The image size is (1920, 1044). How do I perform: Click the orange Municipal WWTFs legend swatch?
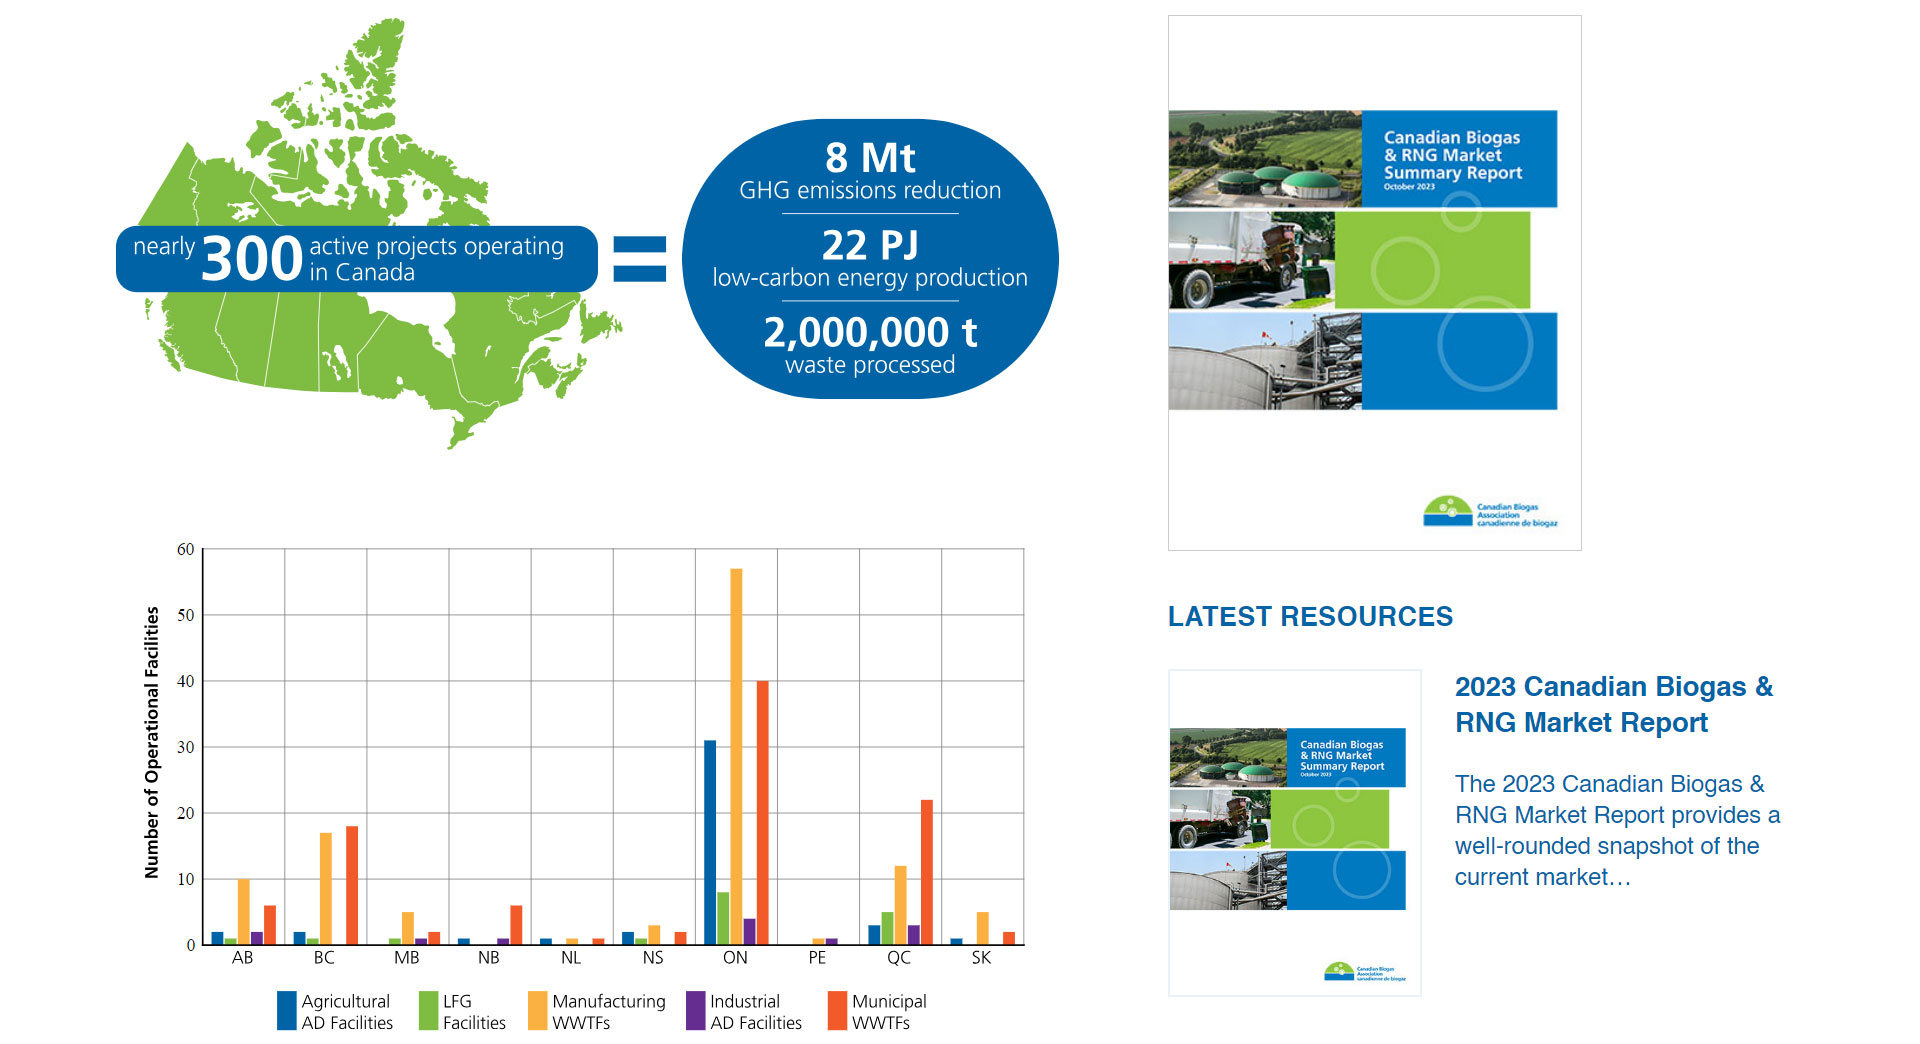click(x=838, y=1011)
